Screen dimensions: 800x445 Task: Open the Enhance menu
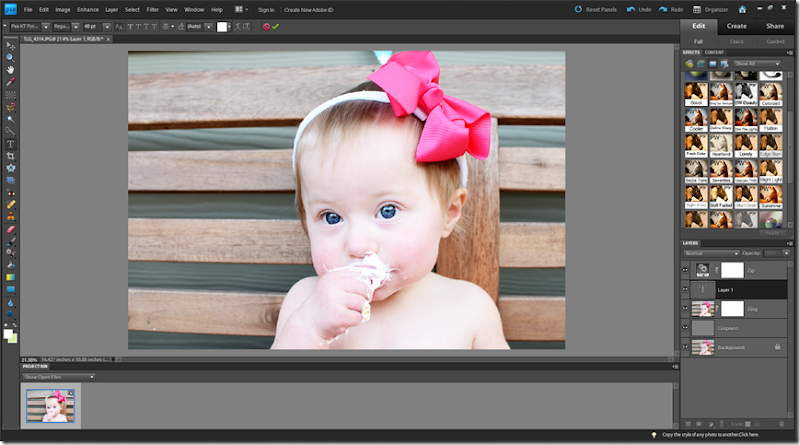[x=88, y=9]
